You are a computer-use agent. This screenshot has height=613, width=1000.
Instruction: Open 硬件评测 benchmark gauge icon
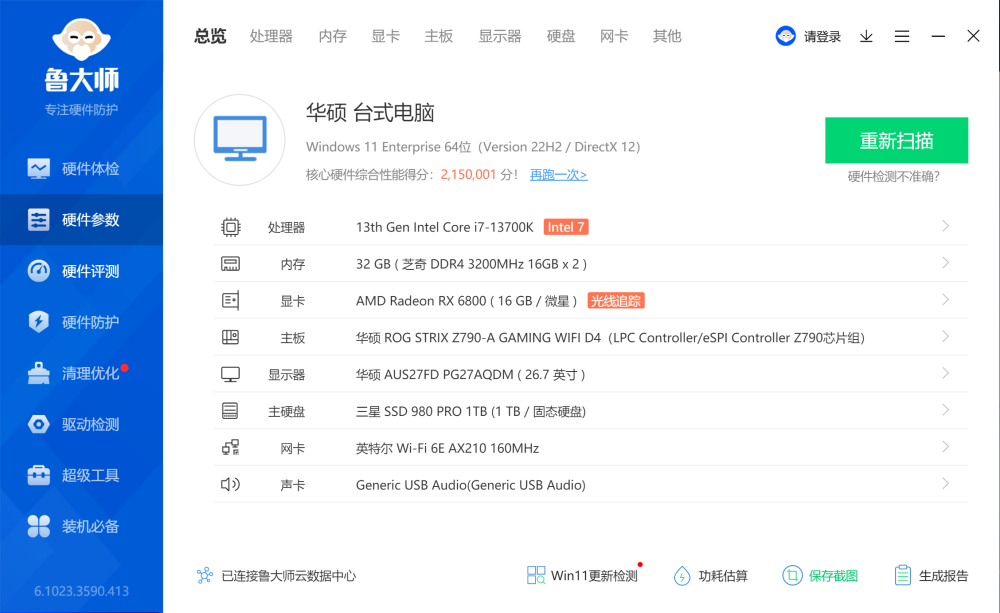coord(38,271)
